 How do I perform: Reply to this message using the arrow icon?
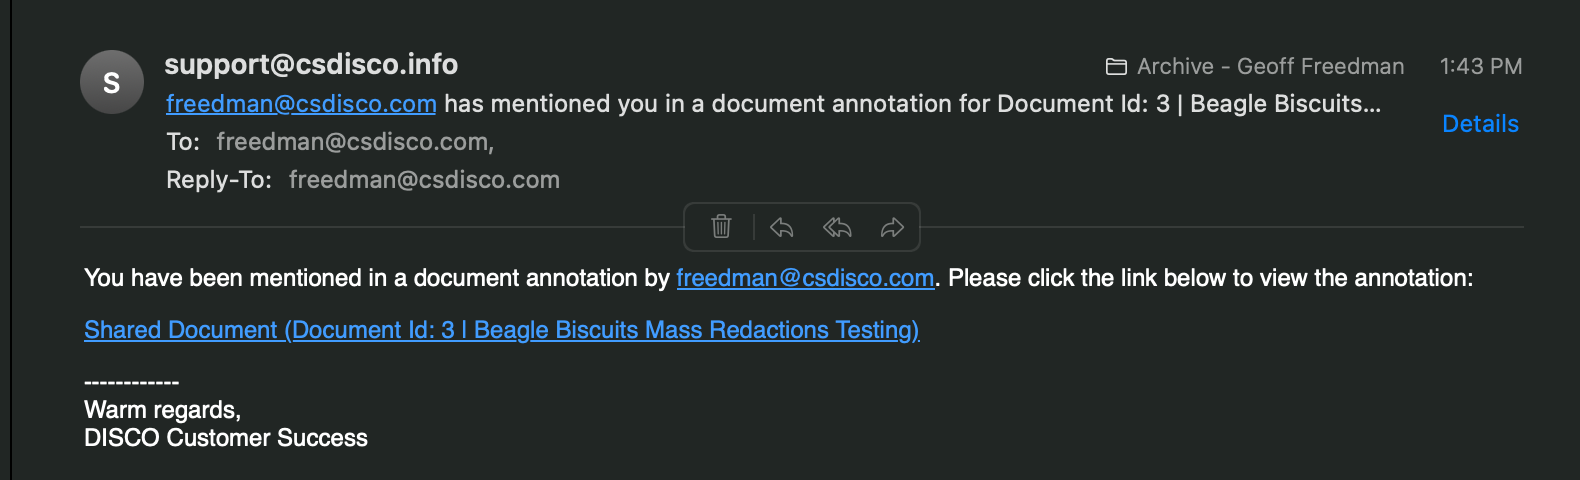tap(782, 228)
